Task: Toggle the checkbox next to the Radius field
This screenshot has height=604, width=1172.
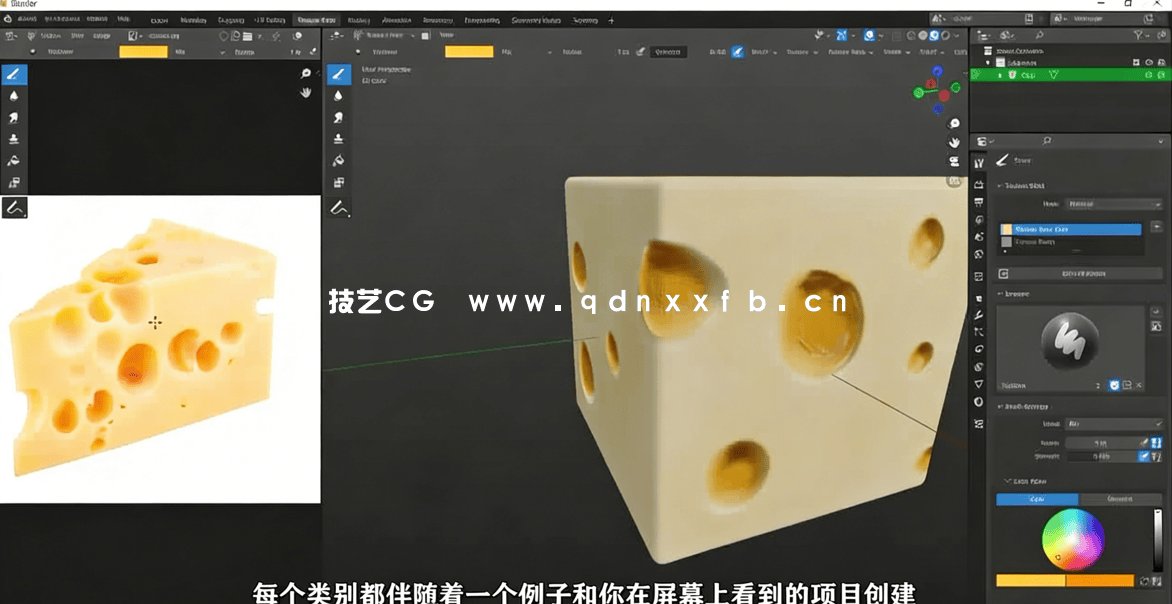Action: [x=1156, y=443]
